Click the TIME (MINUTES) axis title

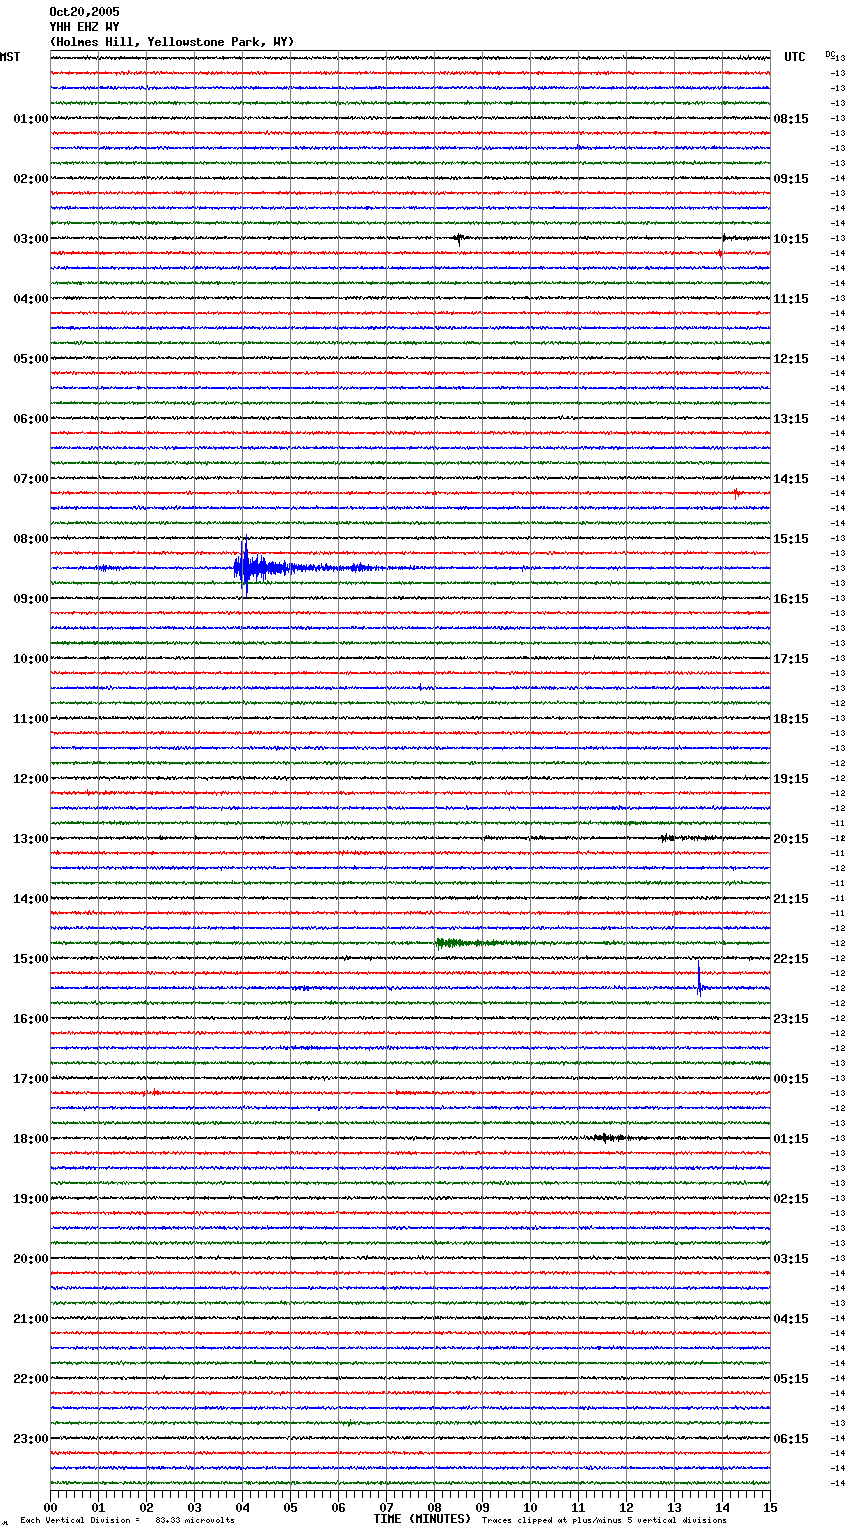422,1519
